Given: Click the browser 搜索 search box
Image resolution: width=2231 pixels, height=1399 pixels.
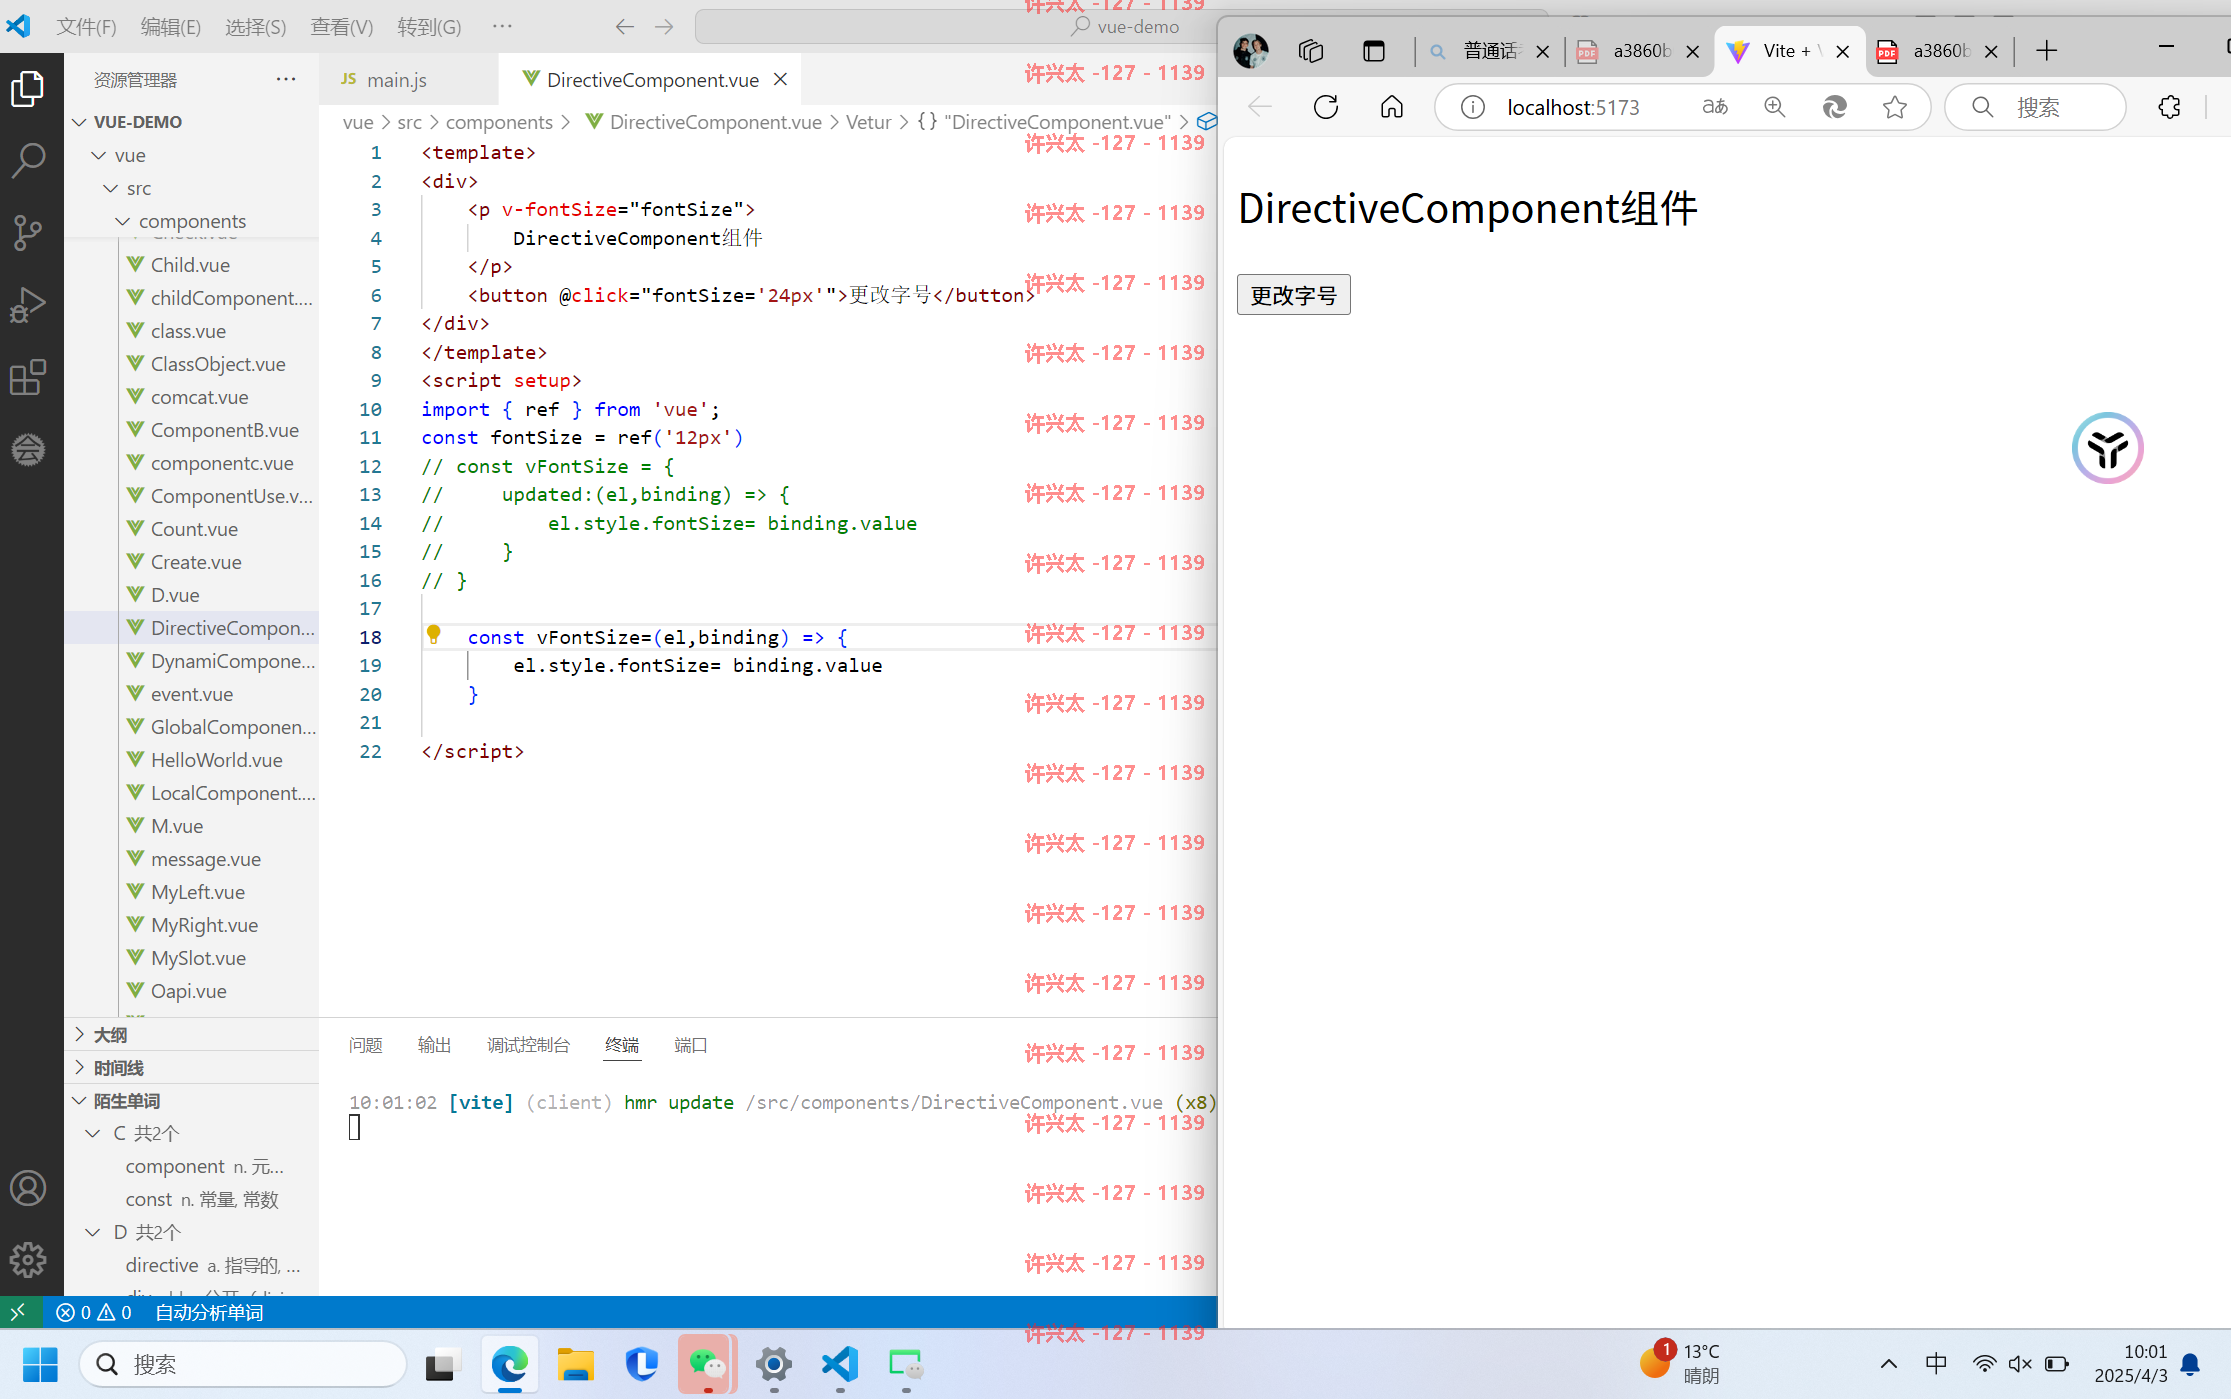Looking at the screenshot, I should 2035,107.
